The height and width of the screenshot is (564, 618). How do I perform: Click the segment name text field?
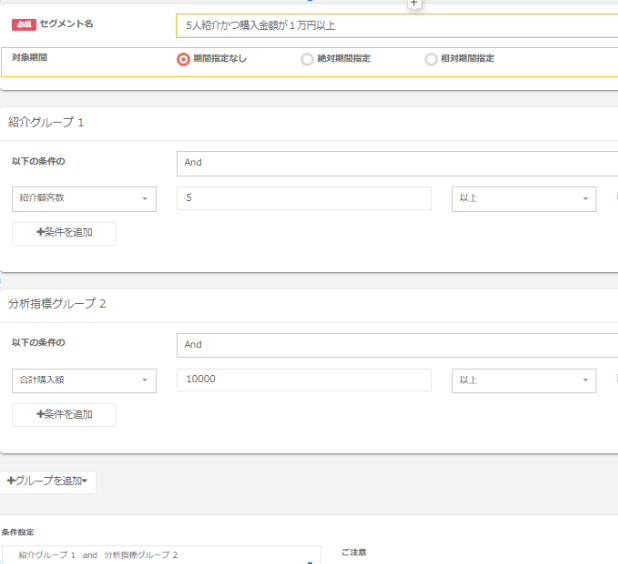(396, 25)
